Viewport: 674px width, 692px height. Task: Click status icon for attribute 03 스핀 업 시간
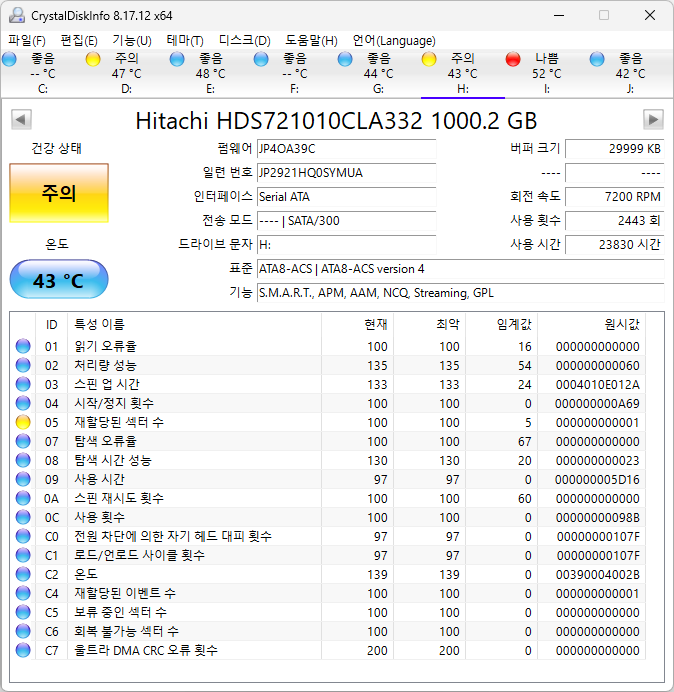(x=23, y=384)
